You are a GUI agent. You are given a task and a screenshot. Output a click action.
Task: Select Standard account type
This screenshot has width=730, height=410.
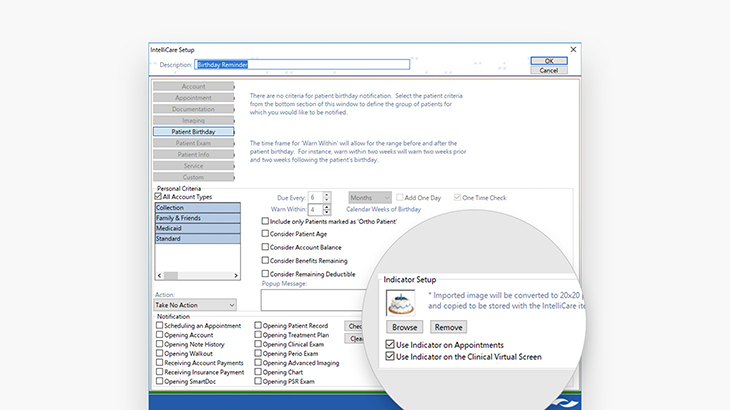pos(197,238)
